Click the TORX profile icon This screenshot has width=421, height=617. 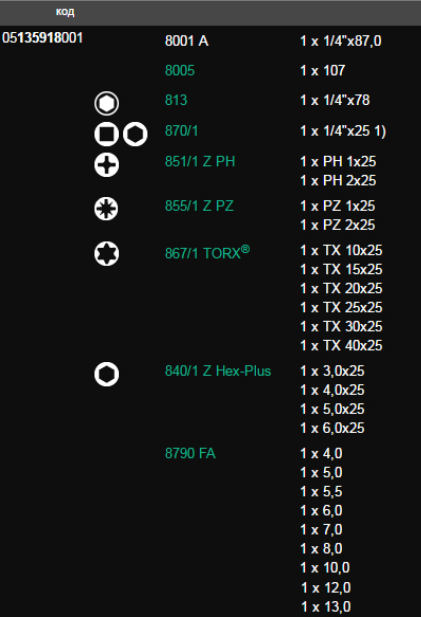click(107, 253)
